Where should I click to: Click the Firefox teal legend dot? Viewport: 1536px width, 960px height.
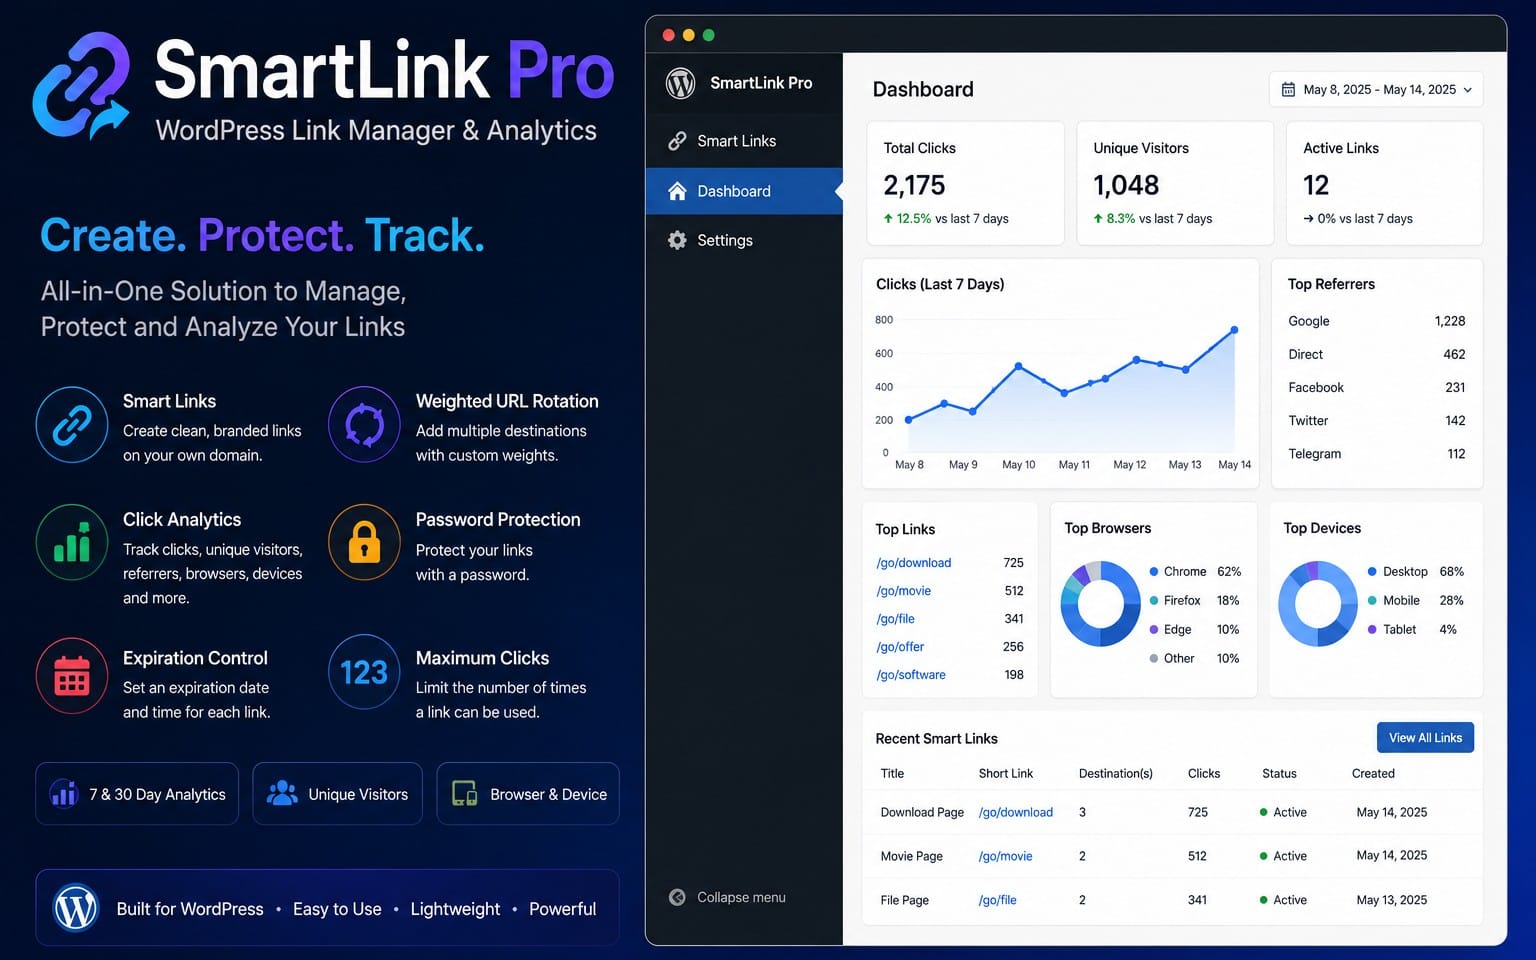(1154, 600)
